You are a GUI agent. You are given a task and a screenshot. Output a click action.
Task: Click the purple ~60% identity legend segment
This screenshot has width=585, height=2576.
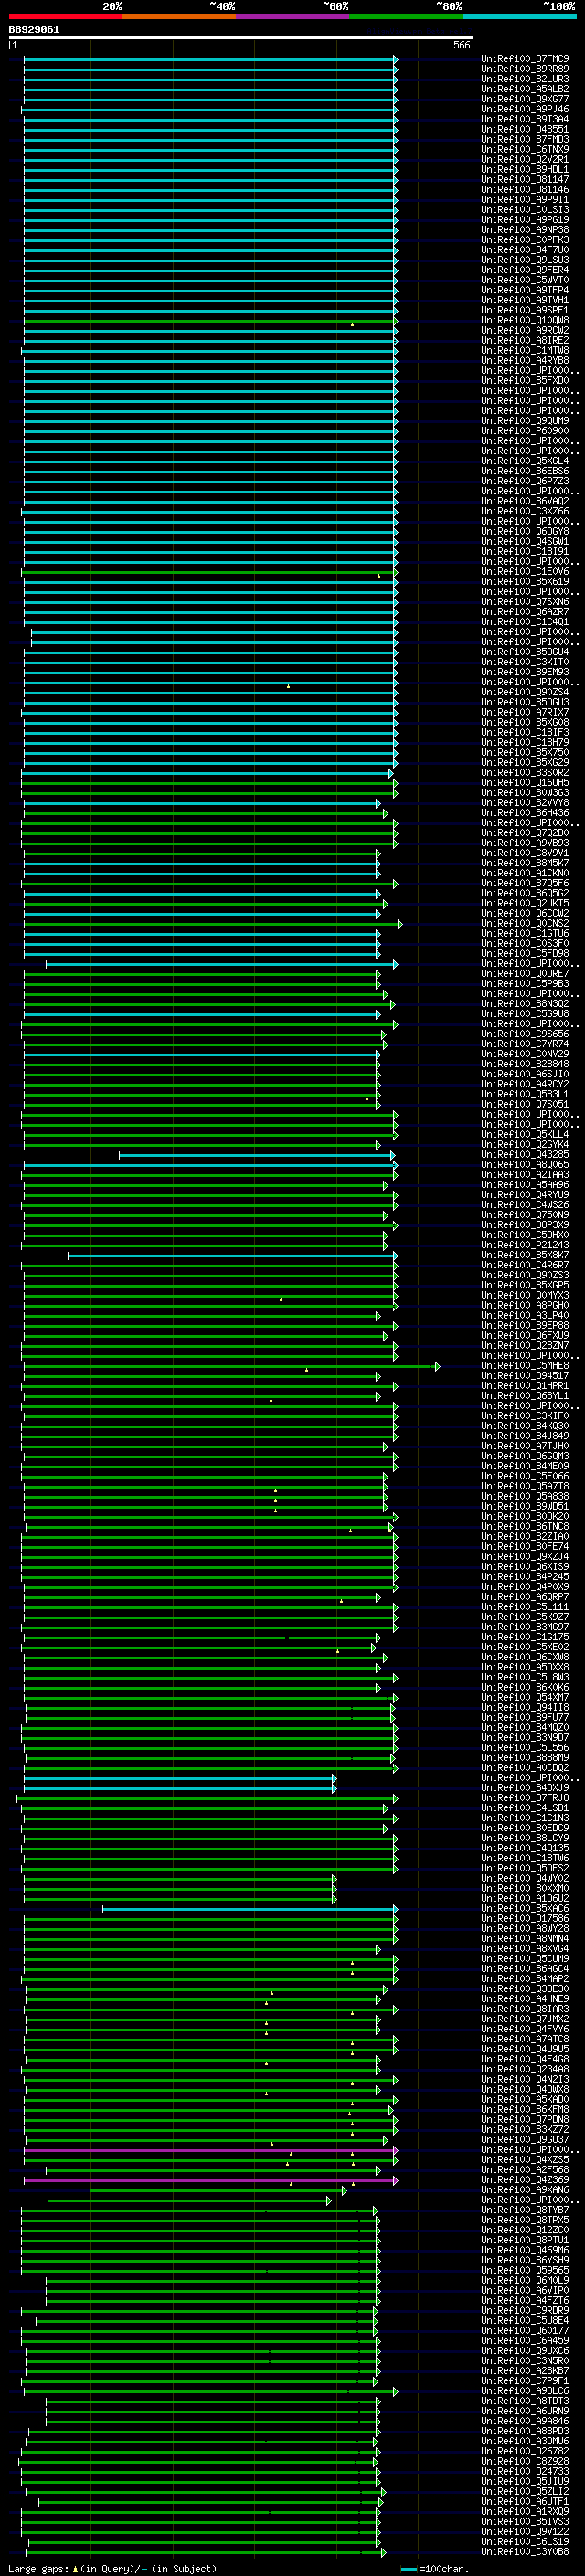coord(293,16)
